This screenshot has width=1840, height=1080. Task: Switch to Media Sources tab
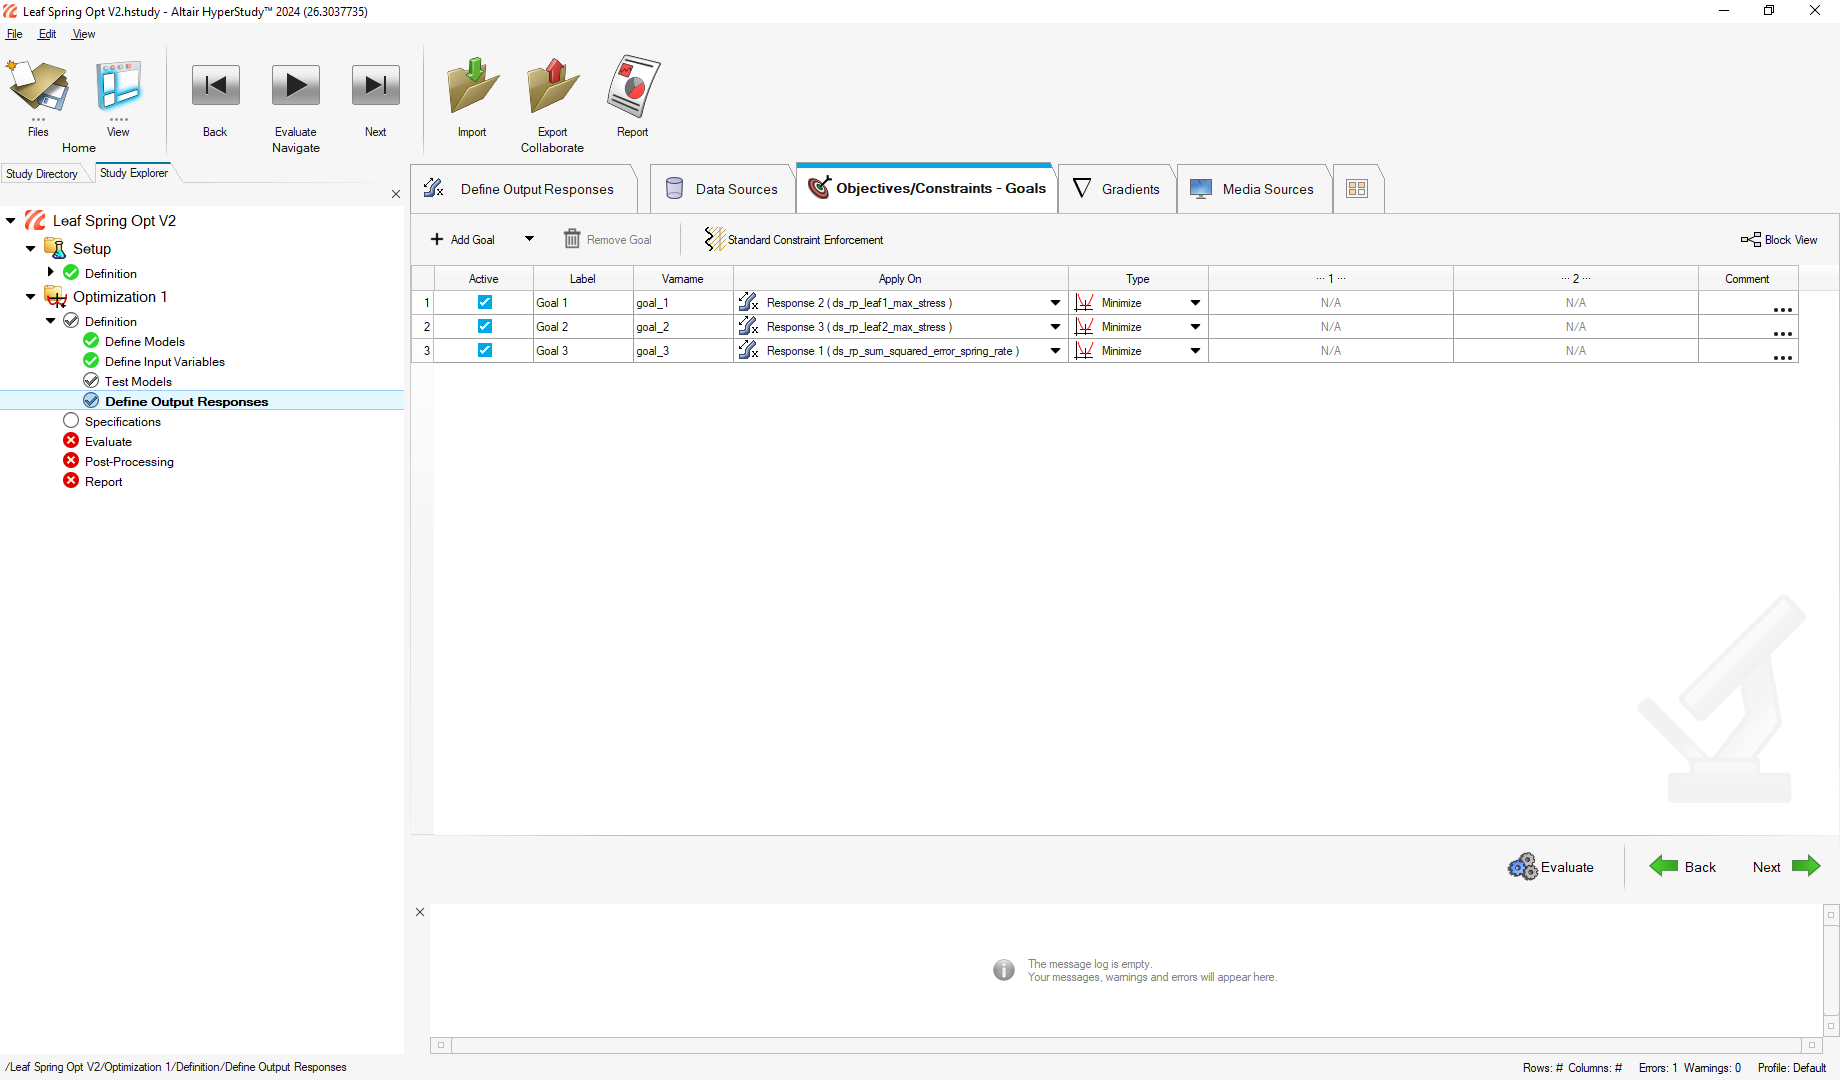(x=1253, y=189)
